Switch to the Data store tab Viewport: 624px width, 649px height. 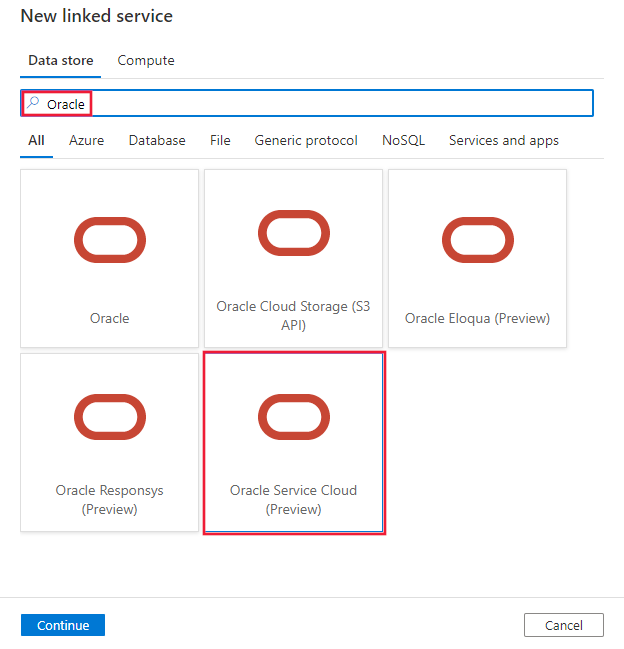tap(61, 60)
